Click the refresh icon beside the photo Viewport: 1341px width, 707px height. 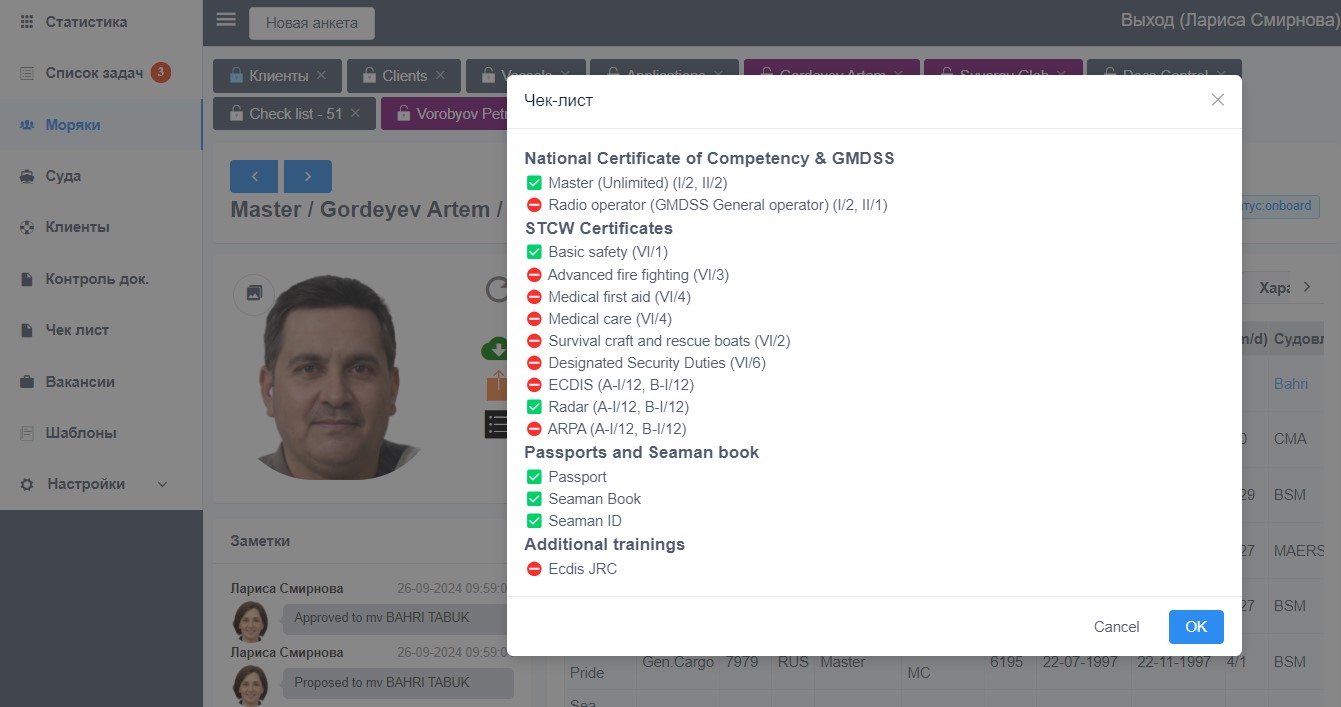click(496, 290)
